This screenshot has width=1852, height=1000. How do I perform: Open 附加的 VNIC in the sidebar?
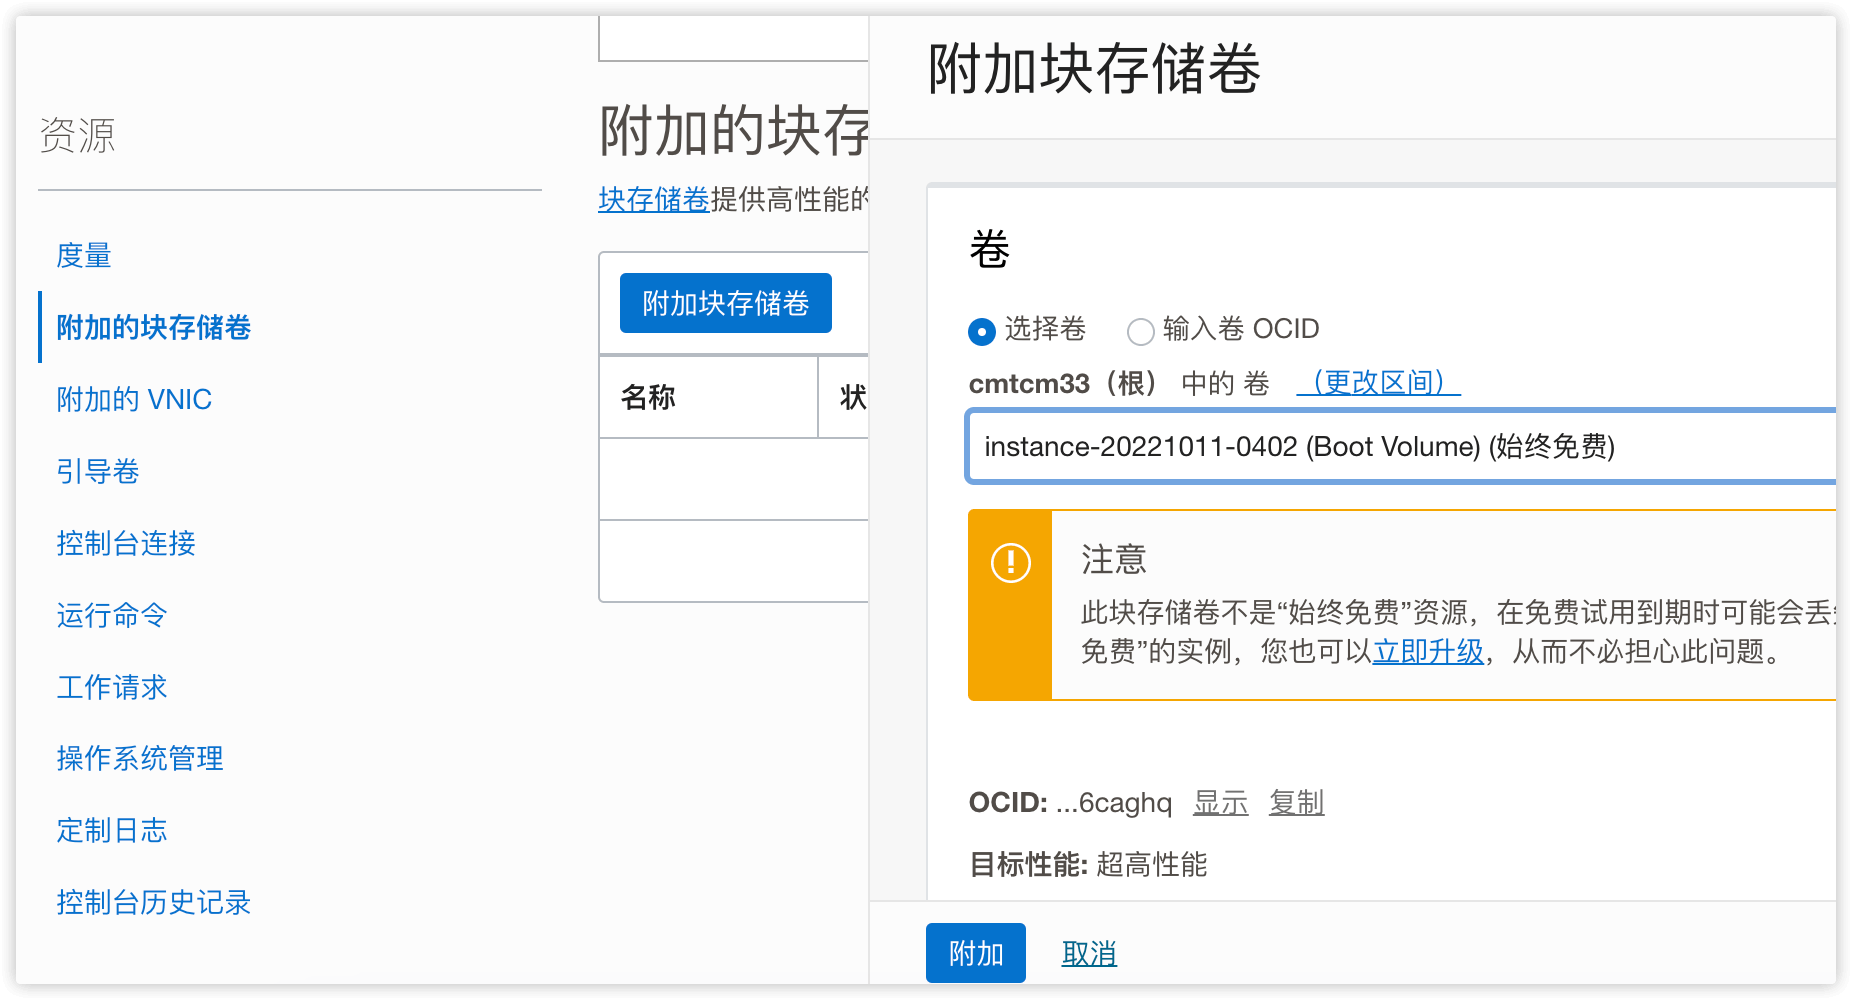133,399
